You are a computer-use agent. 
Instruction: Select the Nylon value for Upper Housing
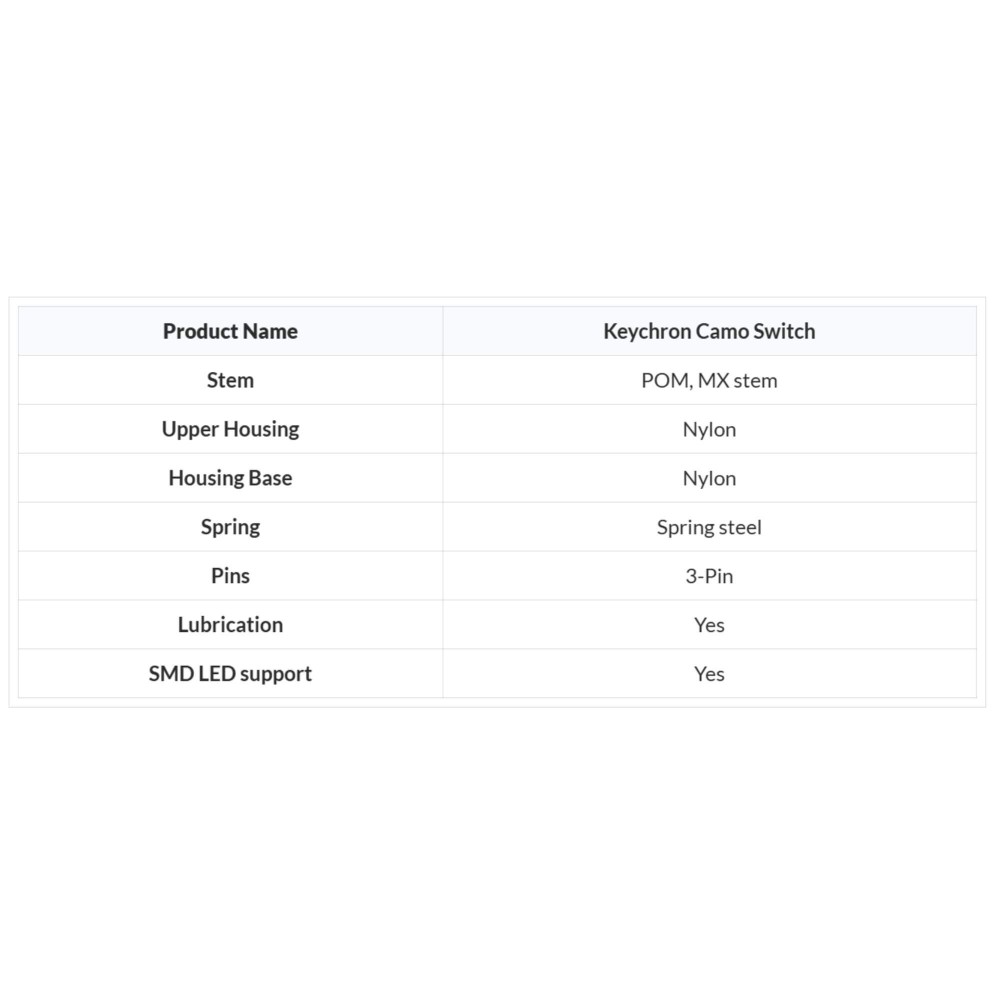click(x=709, y=429)
